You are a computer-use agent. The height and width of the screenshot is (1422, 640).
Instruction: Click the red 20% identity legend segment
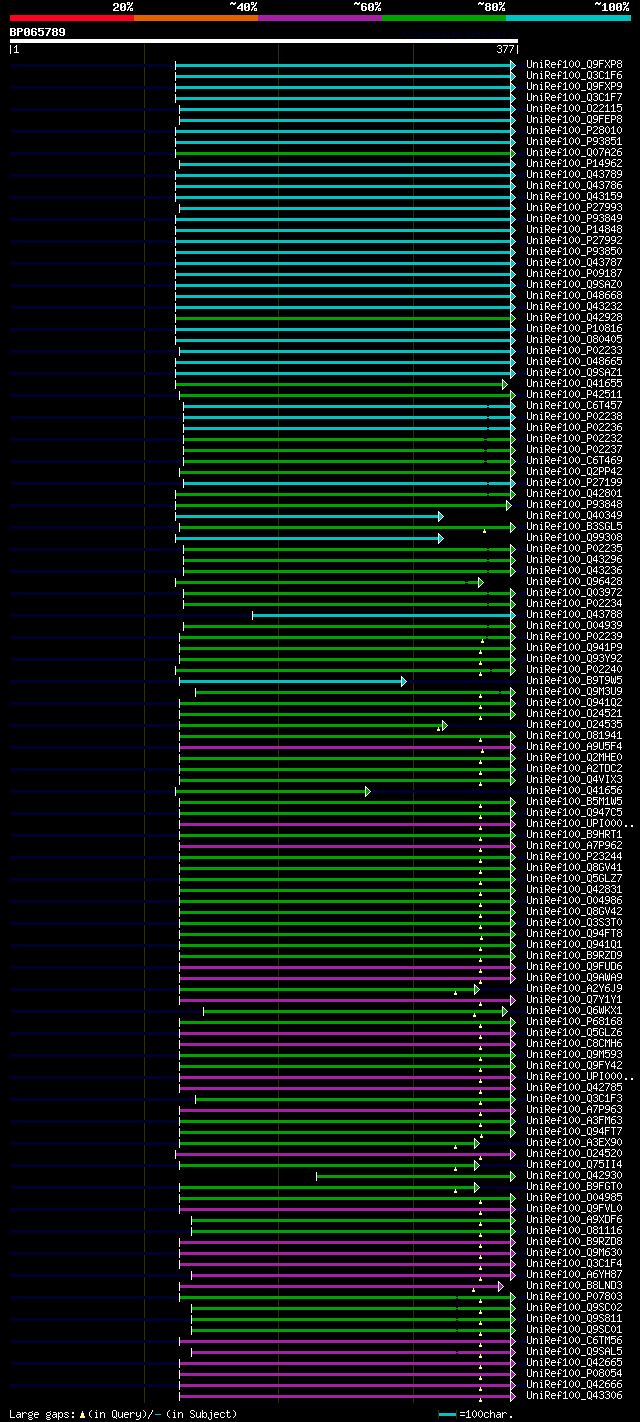point(71,18)
